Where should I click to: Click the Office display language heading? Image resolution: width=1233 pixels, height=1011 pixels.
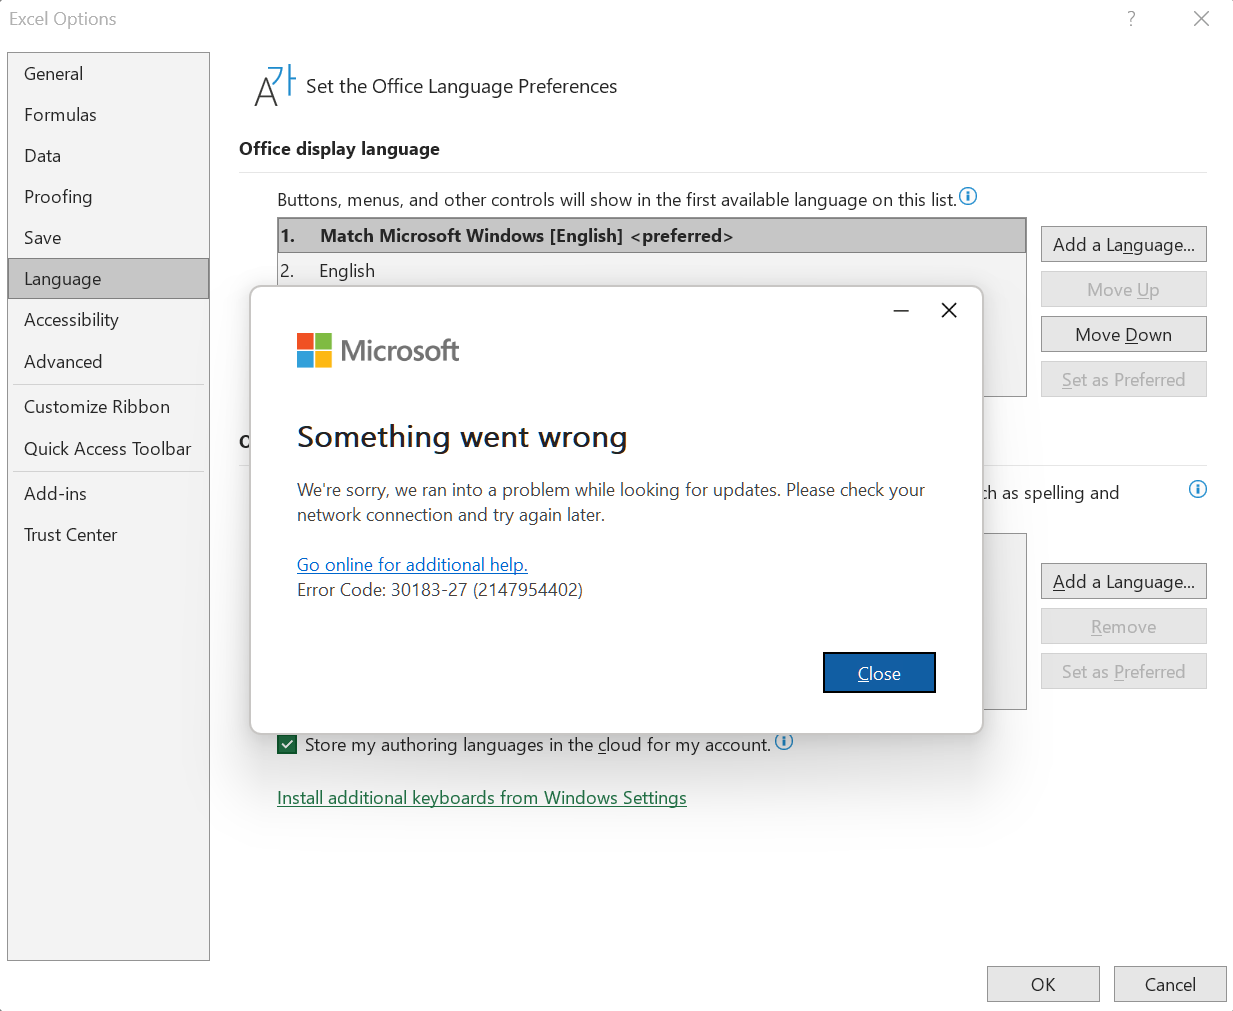(x=339, y=149)
